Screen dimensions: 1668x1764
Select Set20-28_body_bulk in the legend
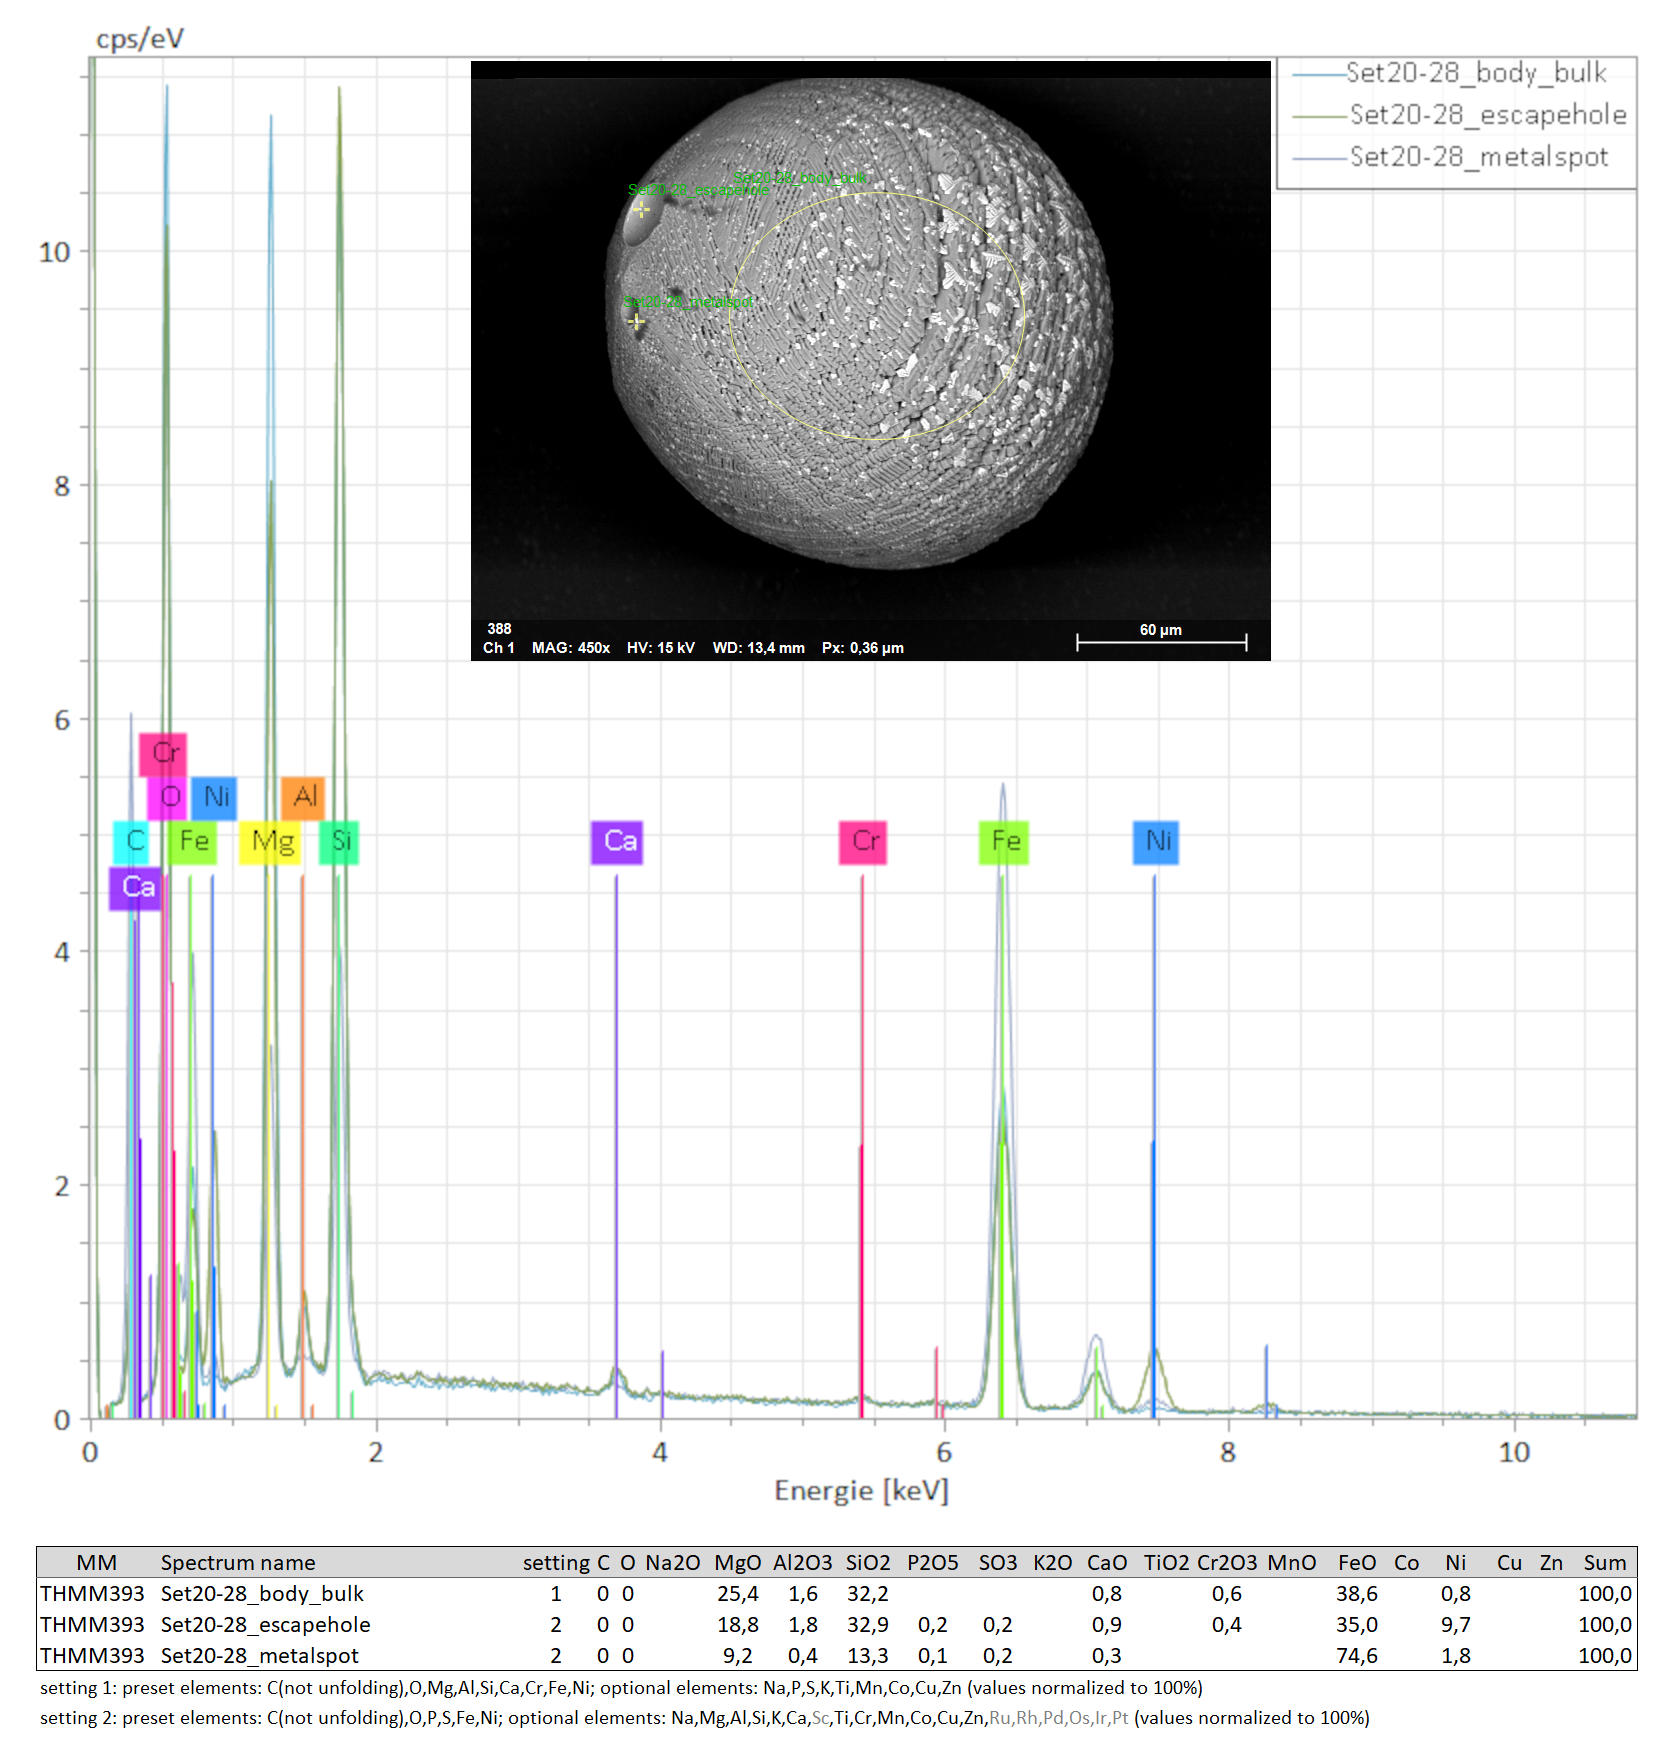[x=1475, y=73]
